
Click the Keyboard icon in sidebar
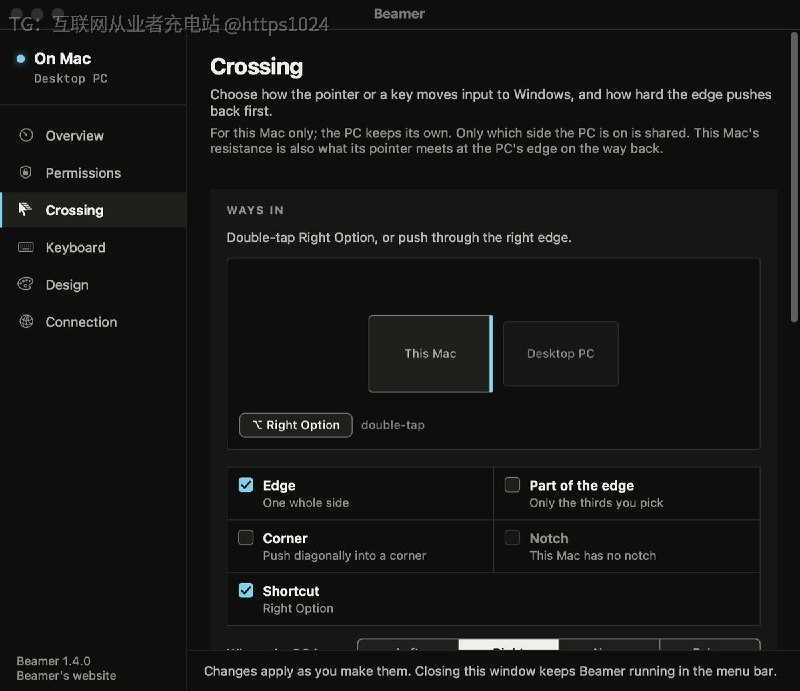pos(26,247)
